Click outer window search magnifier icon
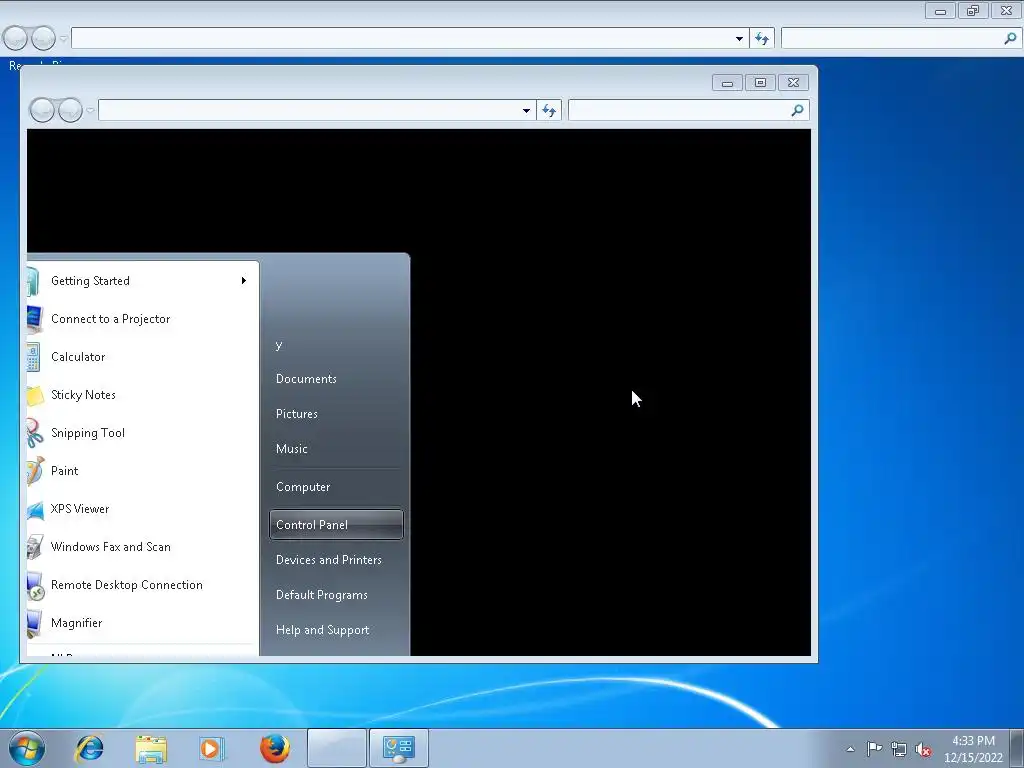The height and width of the screenshot is (768, 1024). tap(1010, 39)
